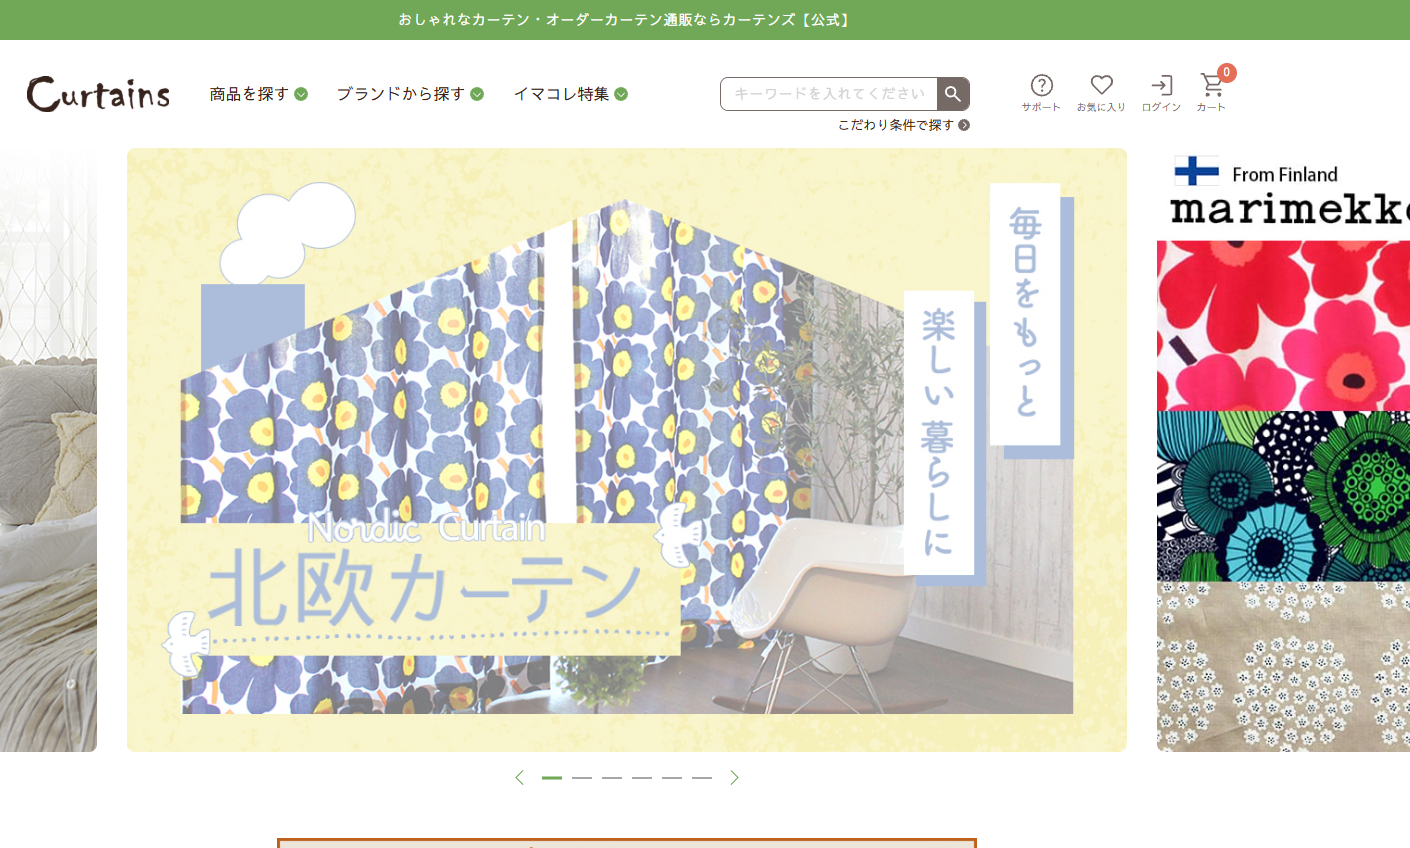Expand the ブランドから探す menu
Viewport: 1410px width, 848px height.
click(x=410, y=94)
